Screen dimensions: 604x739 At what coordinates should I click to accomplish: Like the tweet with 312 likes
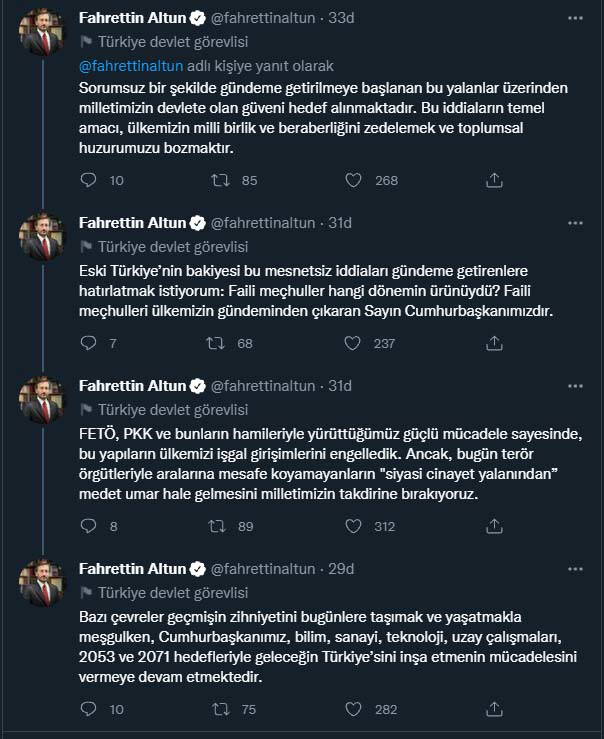point(353,526)
